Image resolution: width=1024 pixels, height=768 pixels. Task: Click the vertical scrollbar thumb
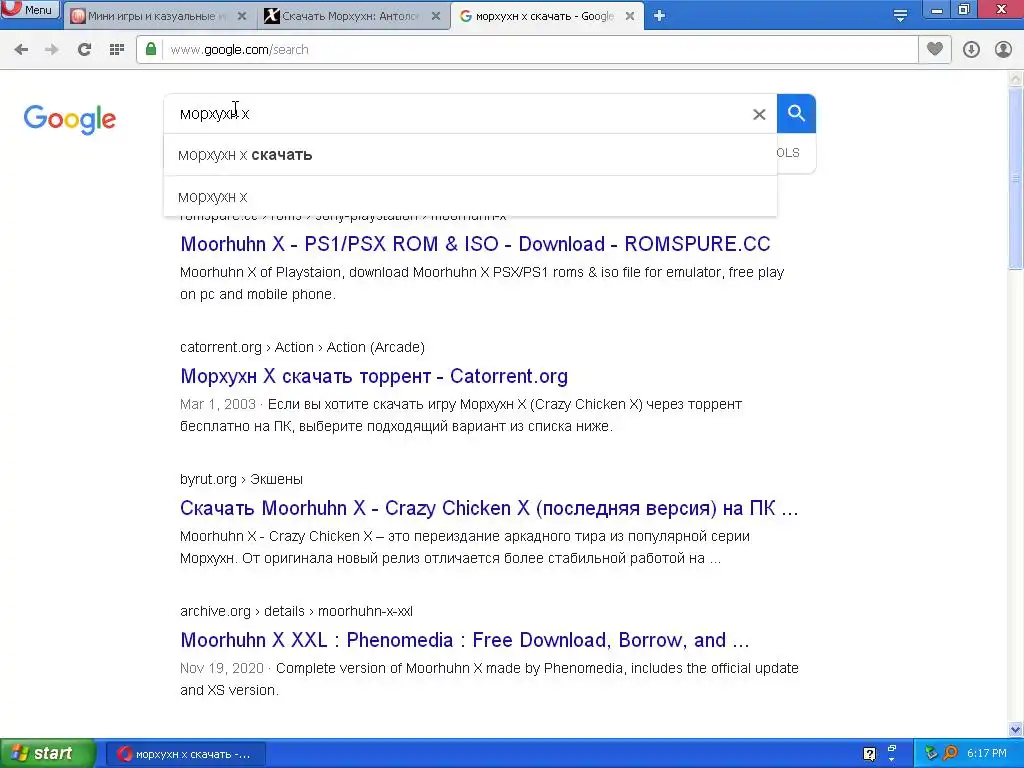[x=1016, y=178]
